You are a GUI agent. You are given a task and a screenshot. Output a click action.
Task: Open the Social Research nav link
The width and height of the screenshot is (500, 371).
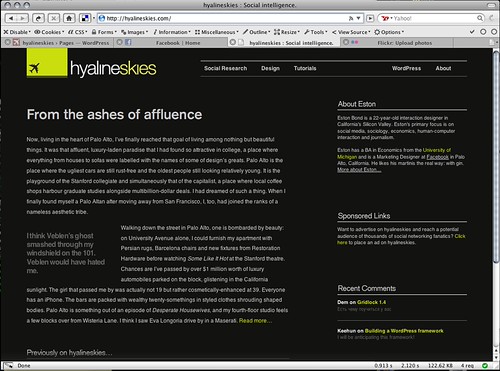pos(226,68)
